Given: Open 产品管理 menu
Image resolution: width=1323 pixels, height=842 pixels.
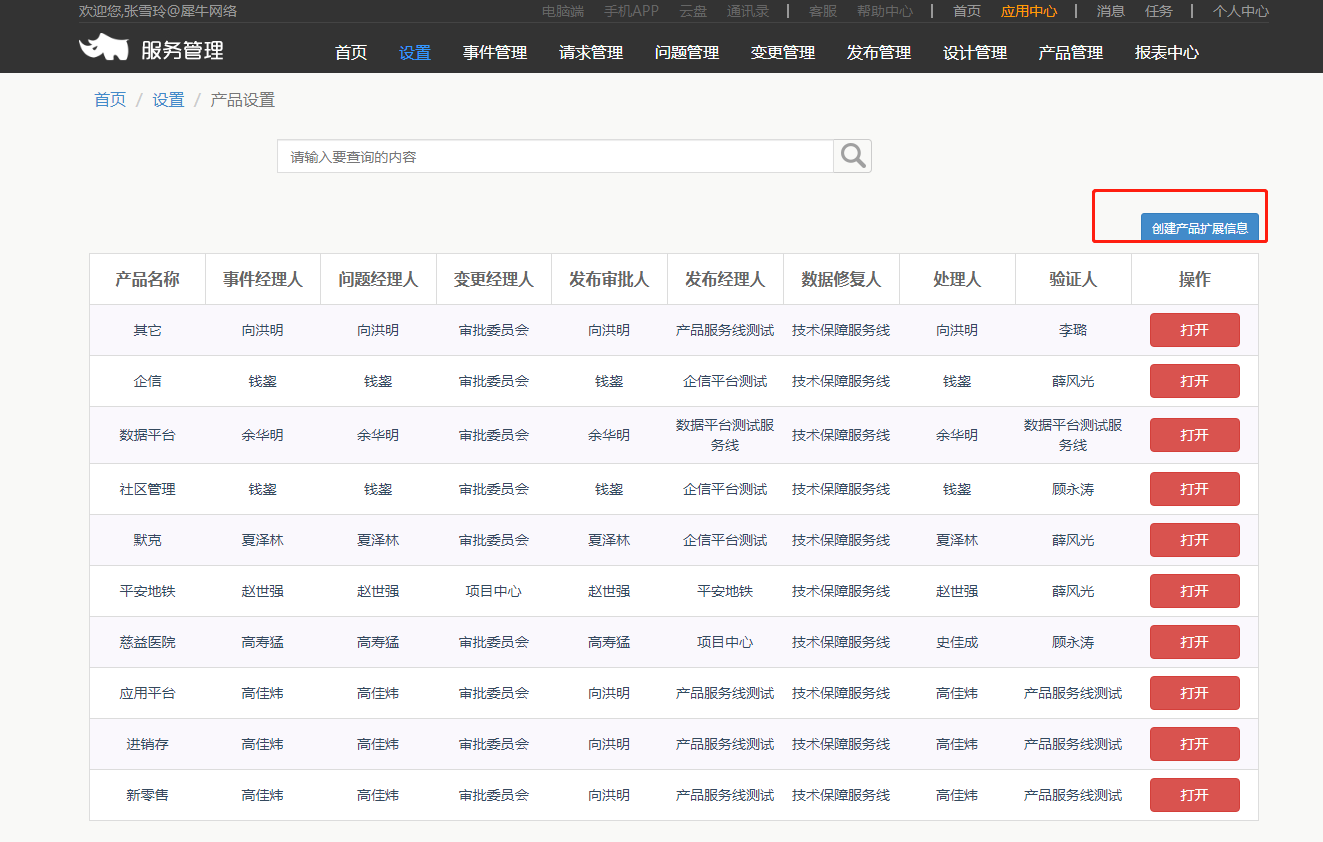Looking at the screenshot, I should coord(1071,53).
